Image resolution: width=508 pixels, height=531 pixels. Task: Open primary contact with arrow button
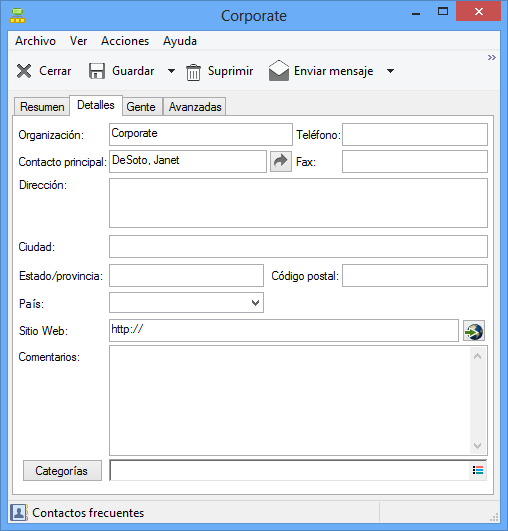pyautogui.click(x=281, y=162)
